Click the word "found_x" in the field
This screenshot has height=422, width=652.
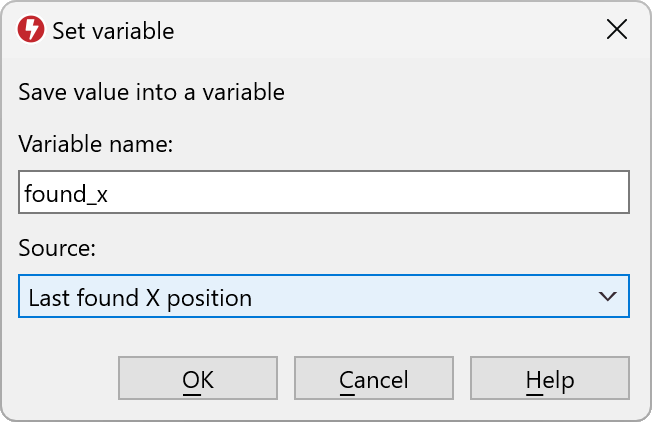(68, 194)
